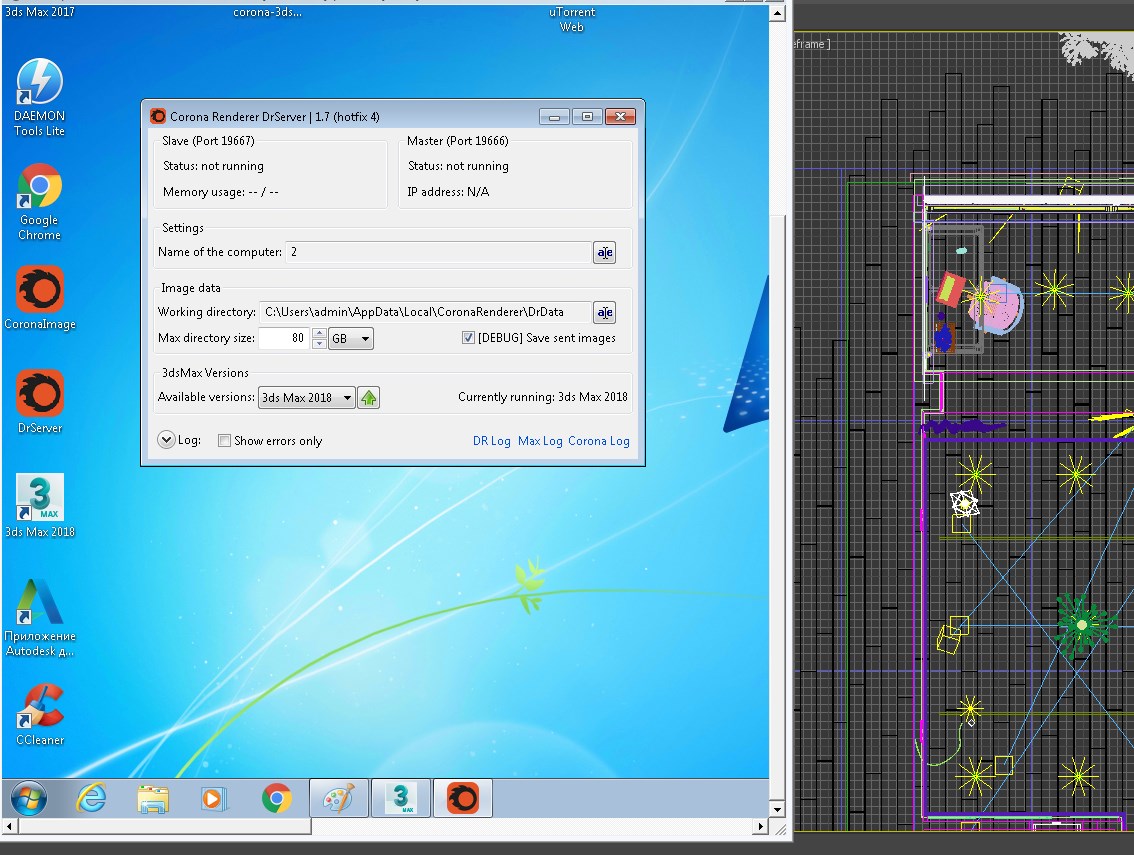Click horizontal scrollbar left arrow
This screenshot has height=855, width=1134.
pos(9,826)
